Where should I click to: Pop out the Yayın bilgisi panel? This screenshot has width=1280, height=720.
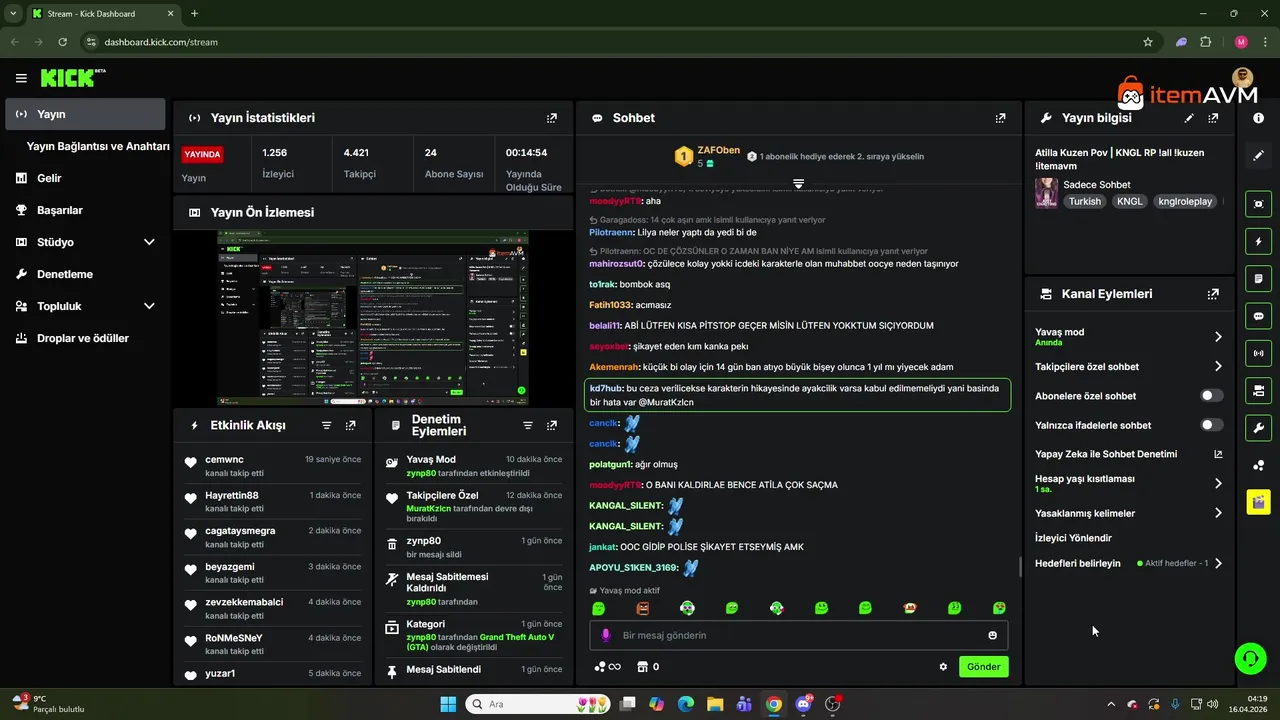(x=1213, y=118)
